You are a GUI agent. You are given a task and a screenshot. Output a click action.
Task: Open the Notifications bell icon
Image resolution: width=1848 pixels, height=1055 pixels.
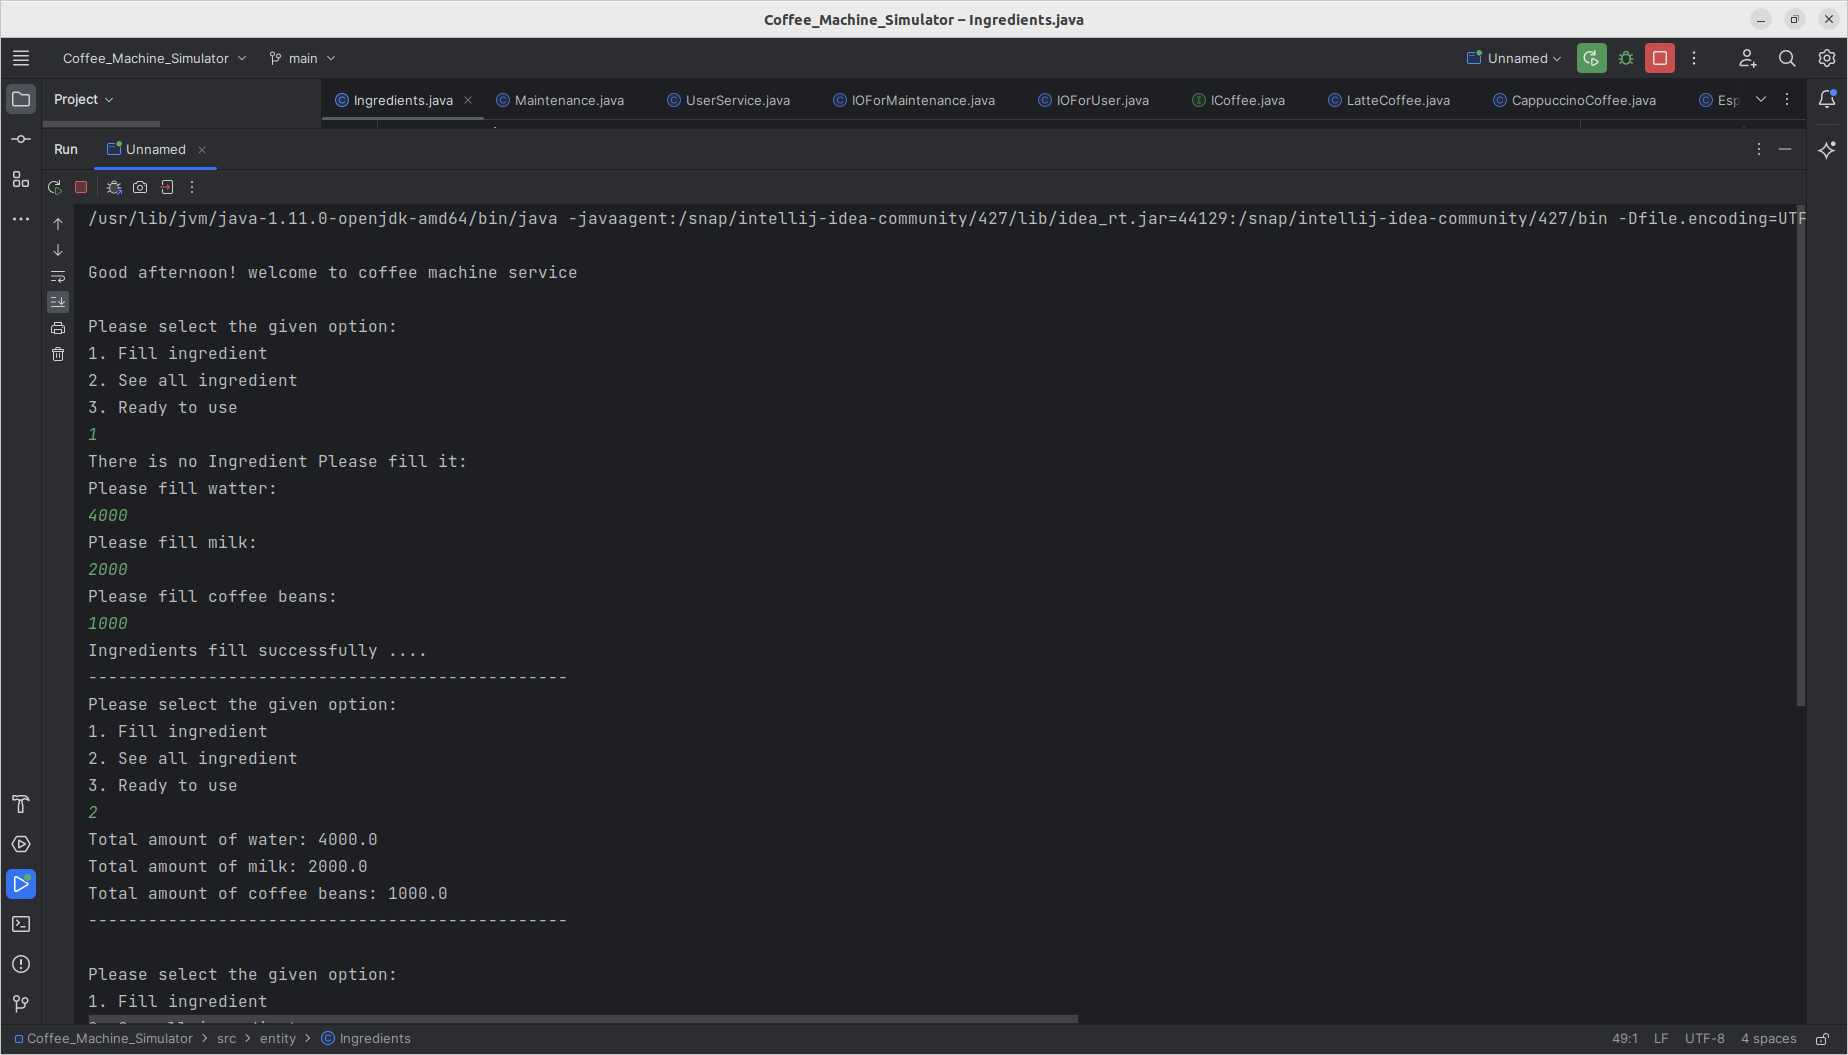pos(1827,99)
